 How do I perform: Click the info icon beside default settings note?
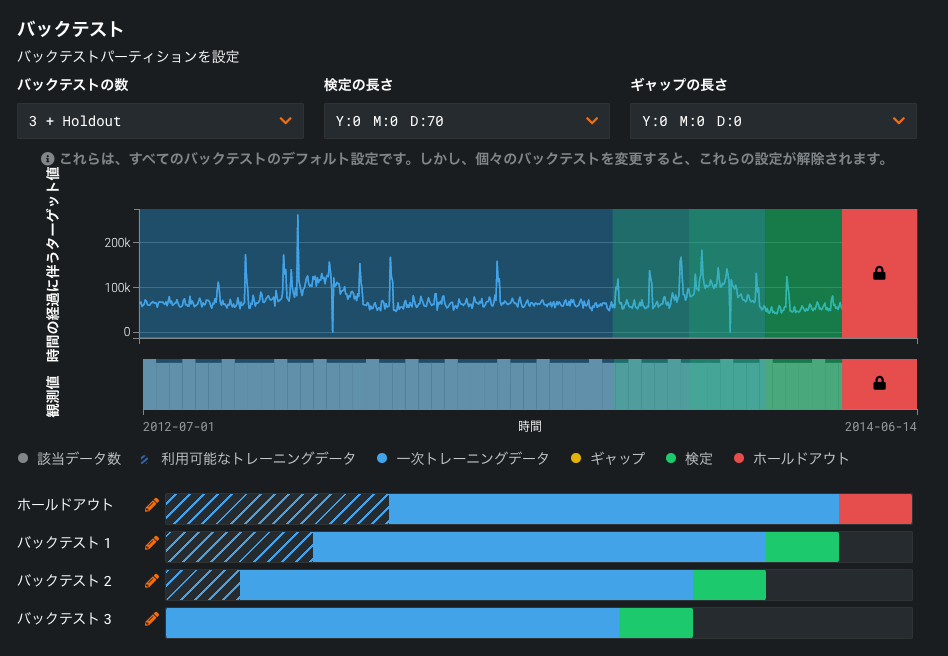click(47, 159)
